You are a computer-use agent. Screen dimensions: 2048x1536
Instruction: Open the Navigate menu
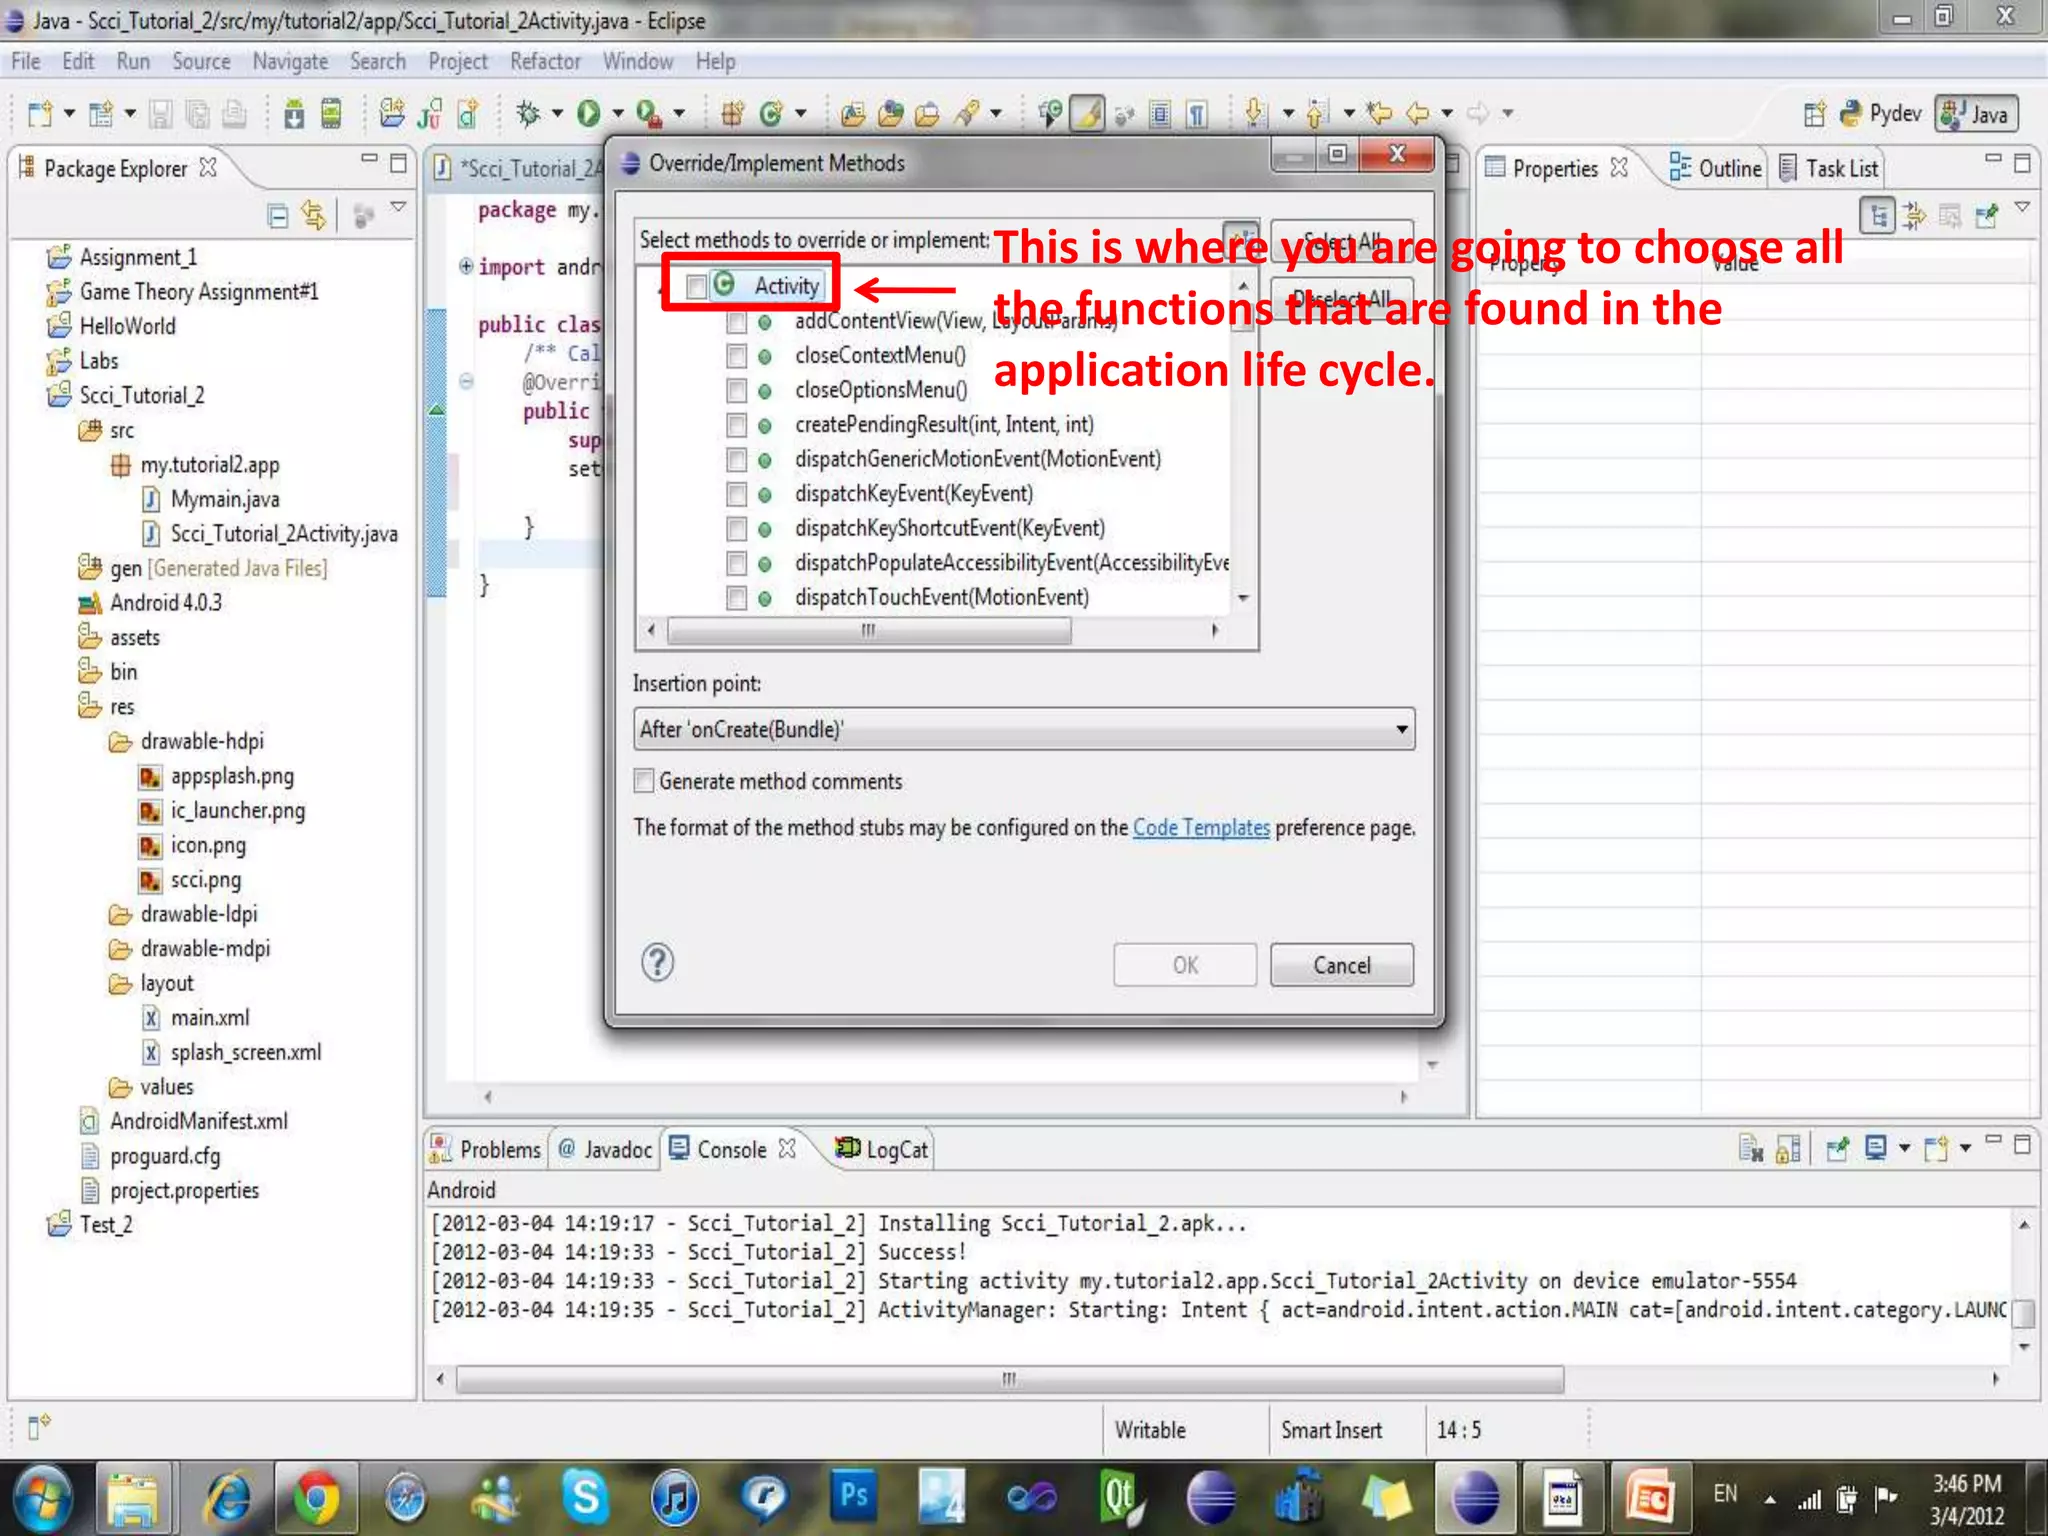(x=290, y=62)
